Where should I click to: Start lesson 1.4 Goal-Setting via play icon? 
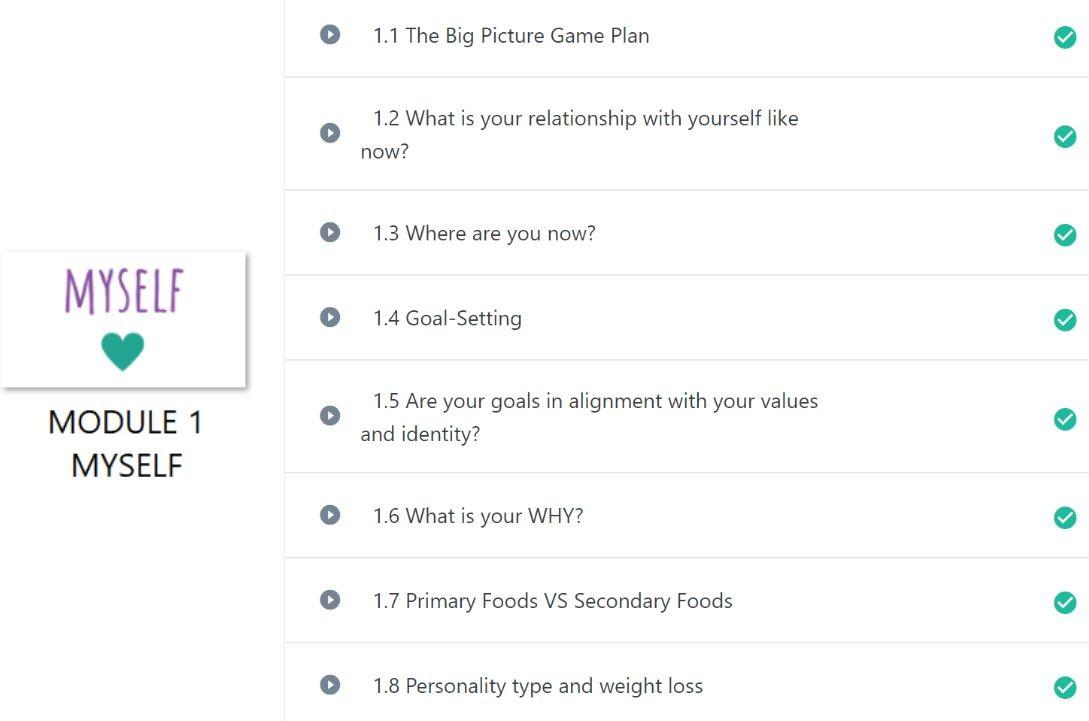[330, 317]
